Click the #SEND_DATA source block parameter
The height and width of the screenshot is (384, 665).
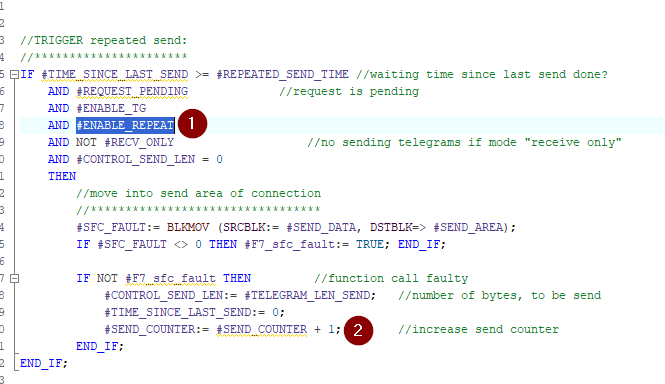tap(321, 227)
